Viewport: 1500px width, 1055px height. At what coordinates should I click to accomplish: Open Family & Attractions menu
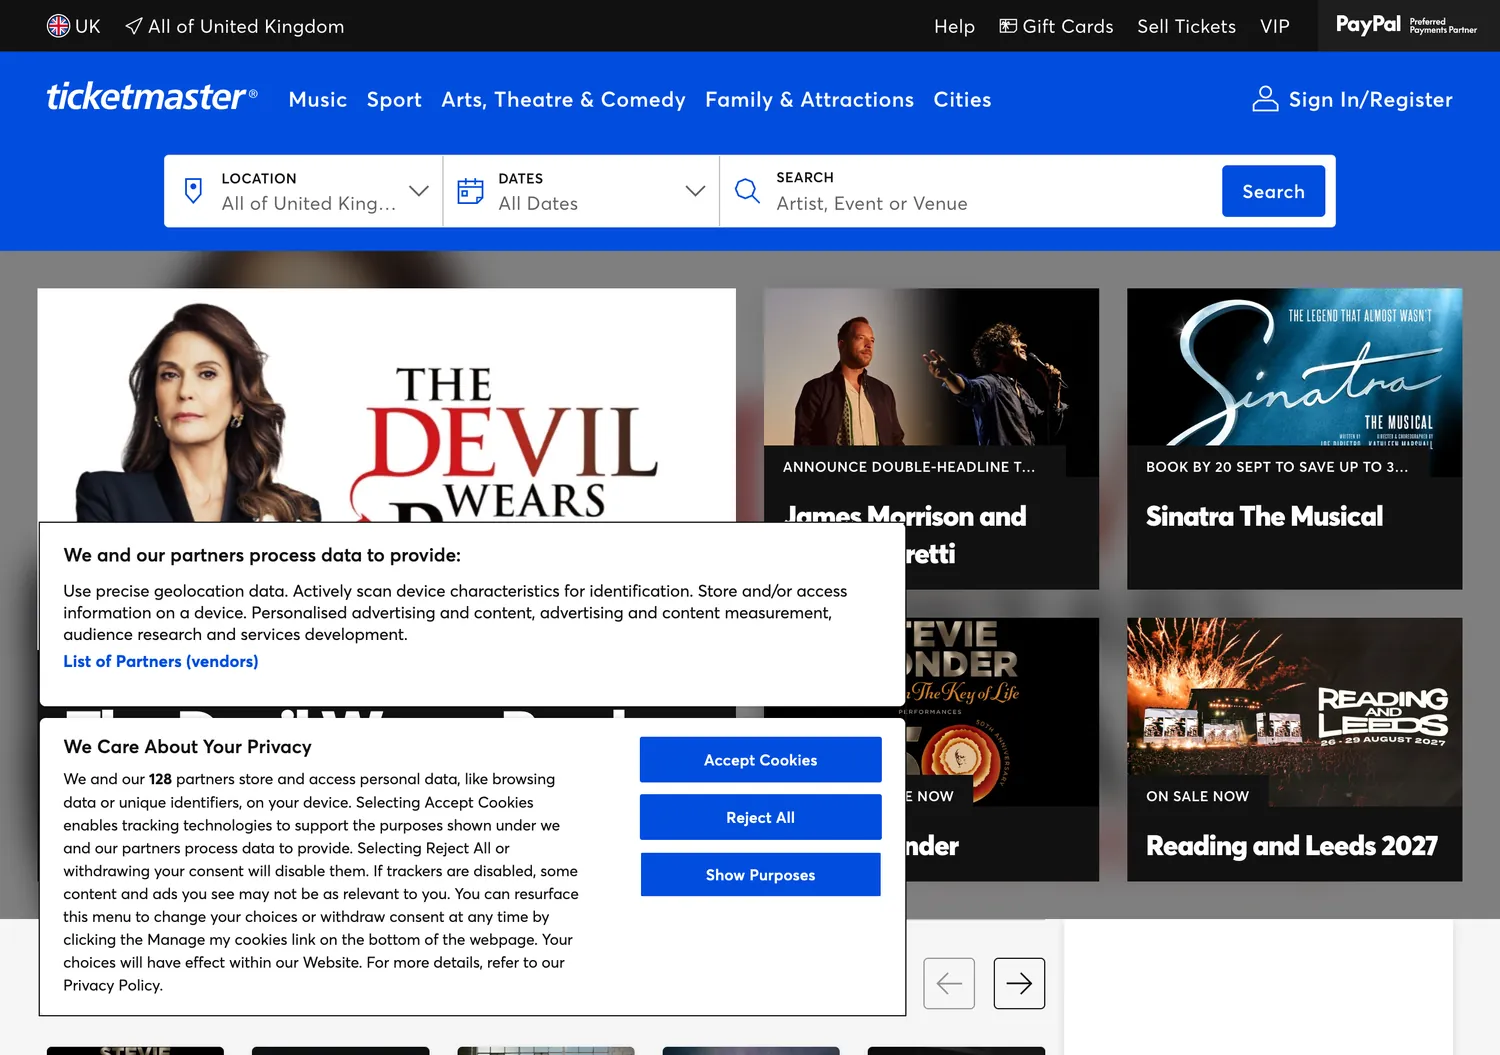click(809, 100)
